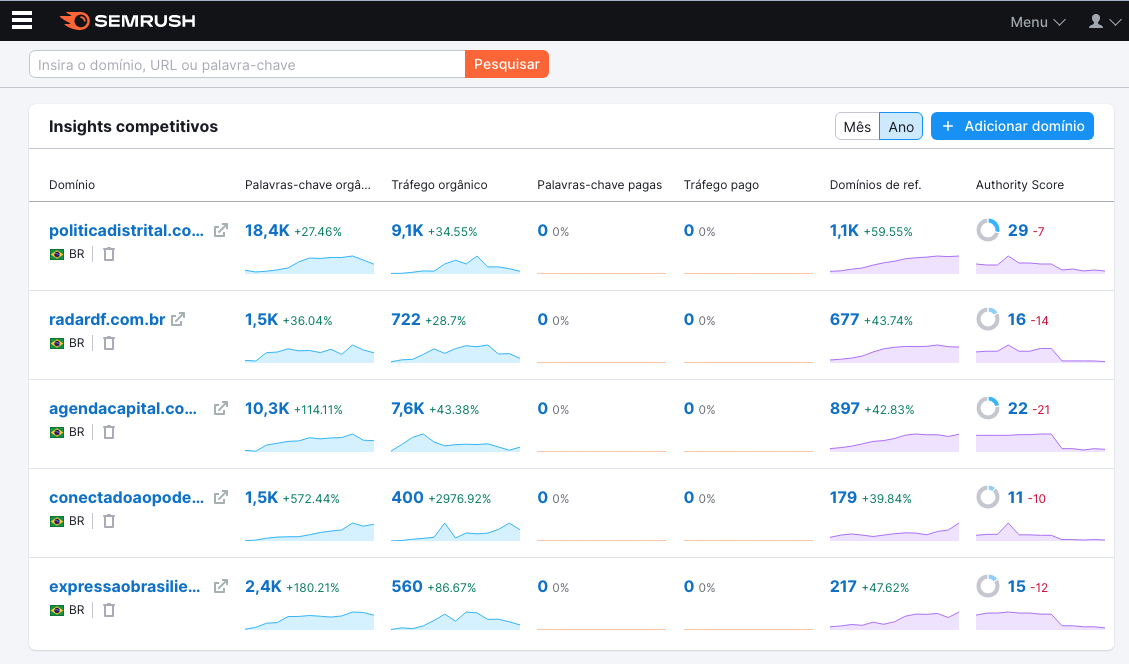This screenshot has width=1129, height=664.
Task: Select the Ano period option
Action: [x=901, y=127]
